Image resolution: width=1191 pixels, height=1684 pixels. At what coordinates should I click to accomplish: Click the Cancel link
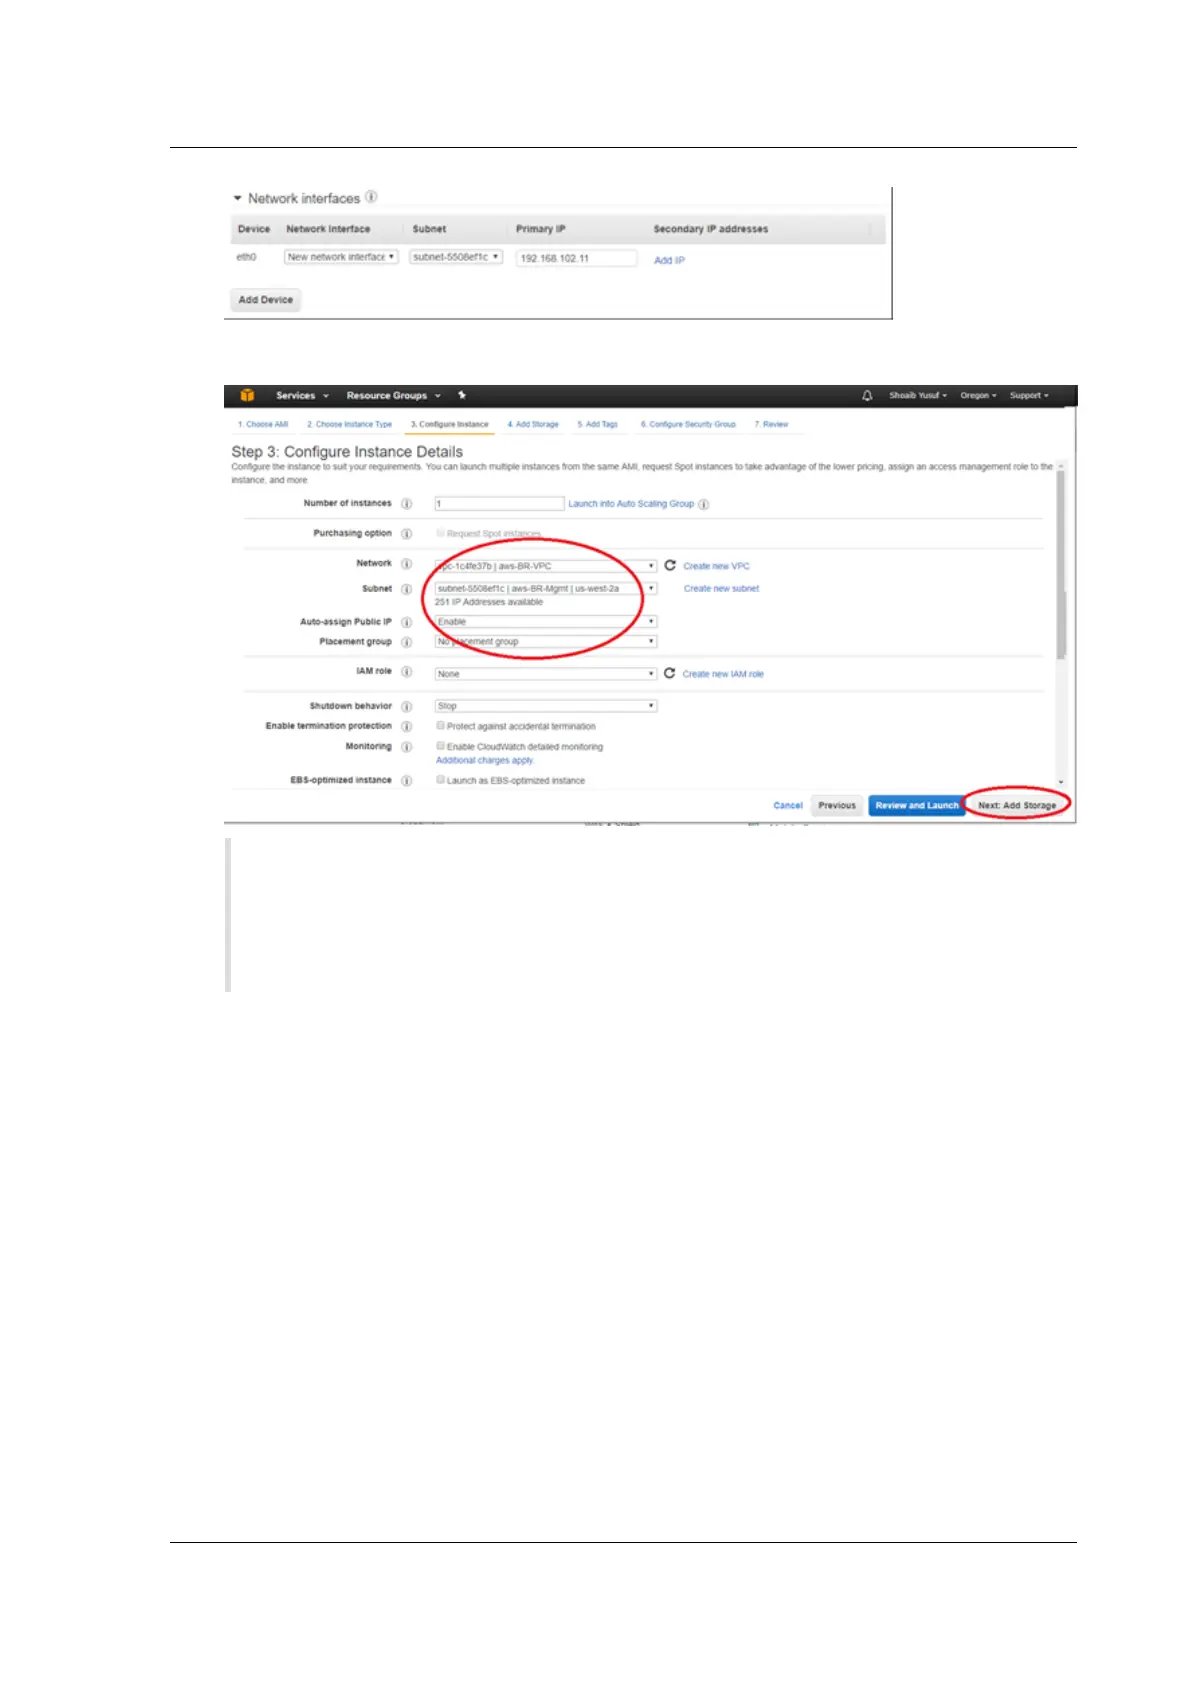(x=788, y=805)
